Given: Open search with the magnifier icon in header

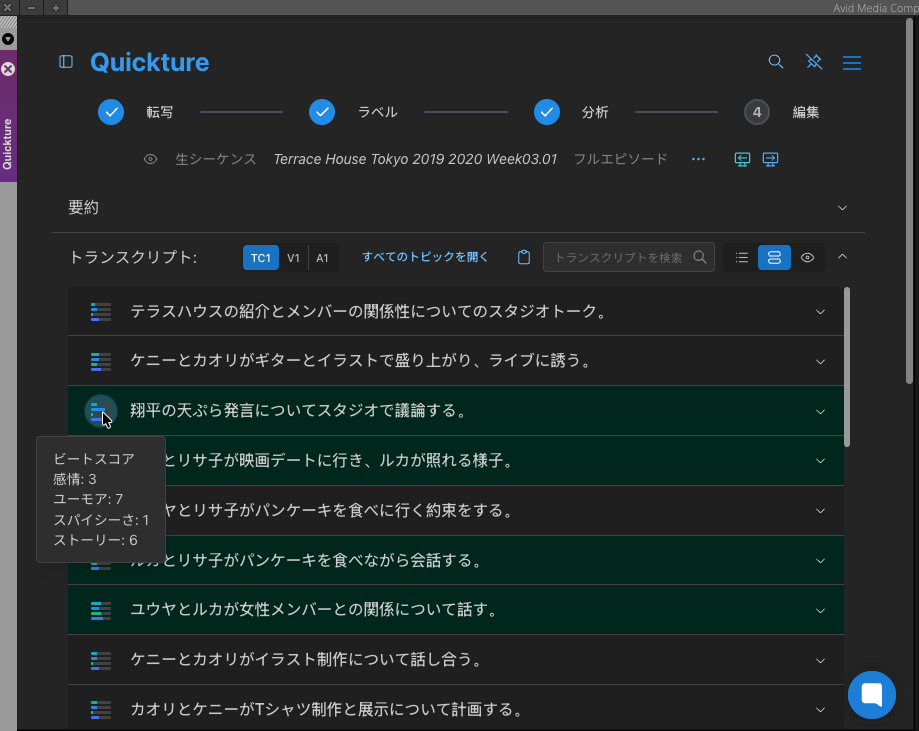Looking at the screenshot, I should tap(775, 62).
